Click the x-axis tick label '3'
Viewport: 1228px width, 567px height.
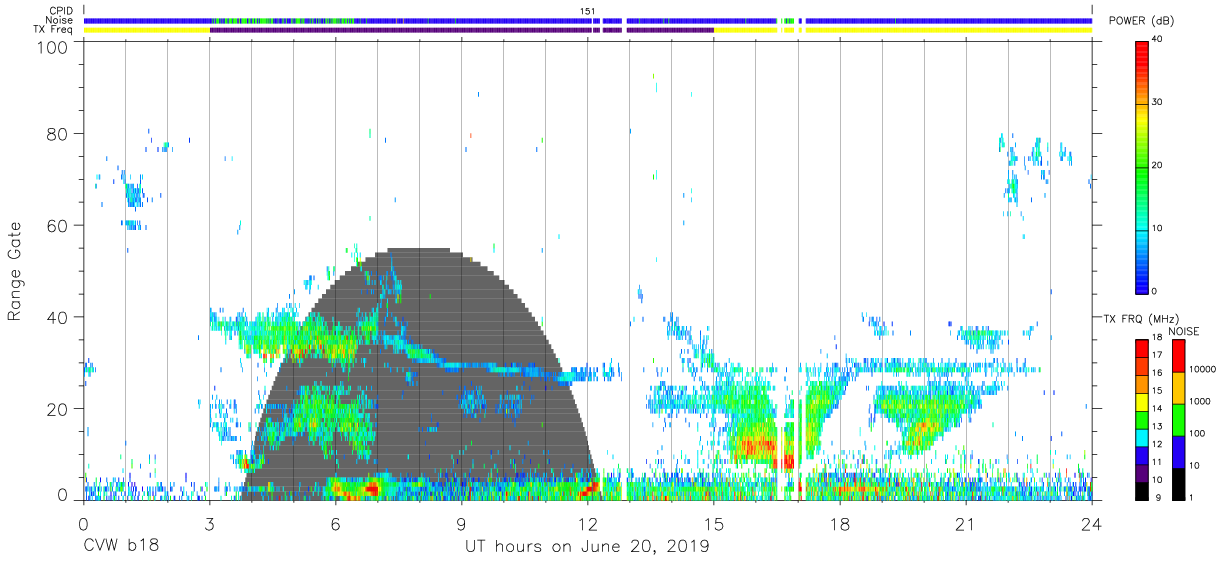[209, 524]
